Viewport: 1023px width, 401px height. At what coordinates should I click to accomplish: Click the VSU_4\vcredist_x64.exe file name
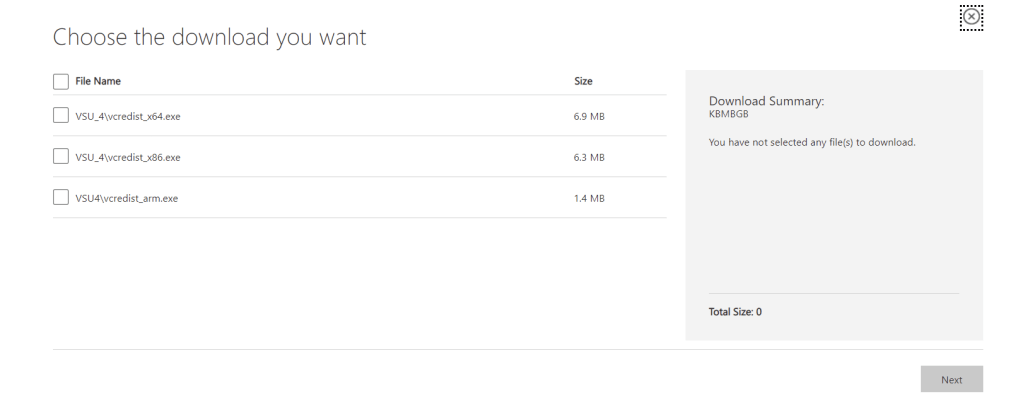128,117
